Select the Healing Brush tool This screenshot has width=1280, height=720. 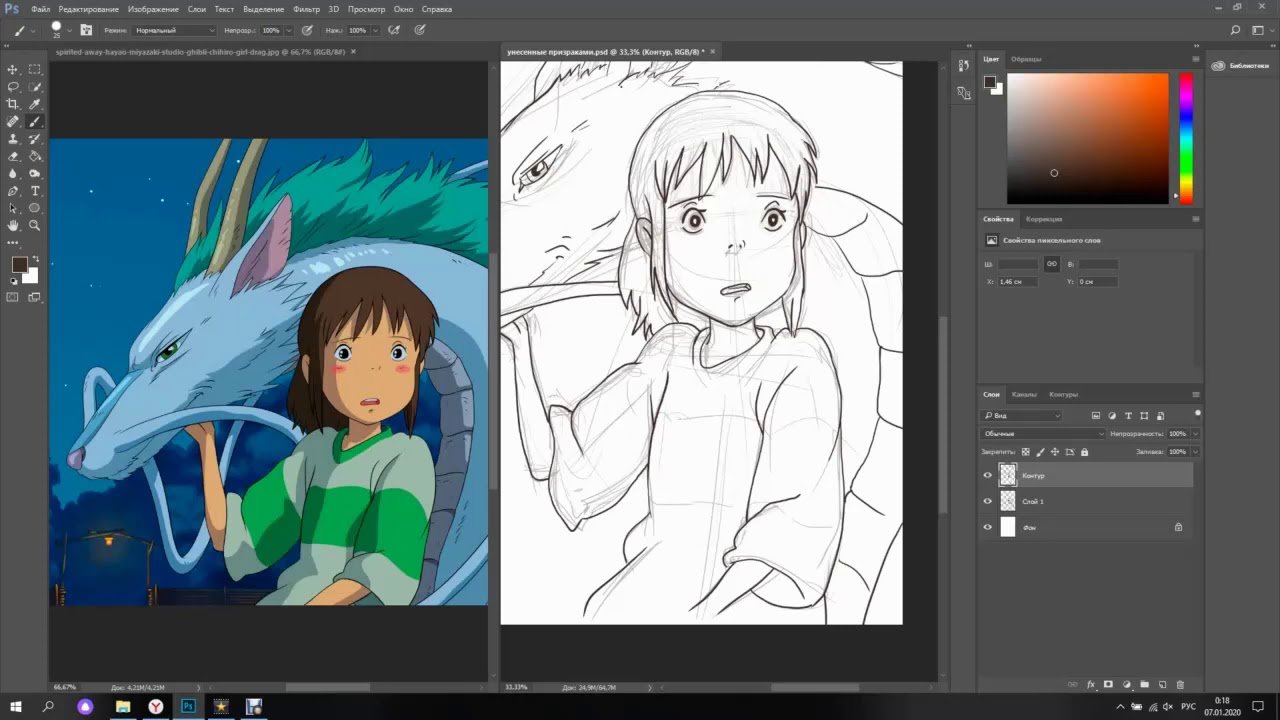[x=13, y=121]
